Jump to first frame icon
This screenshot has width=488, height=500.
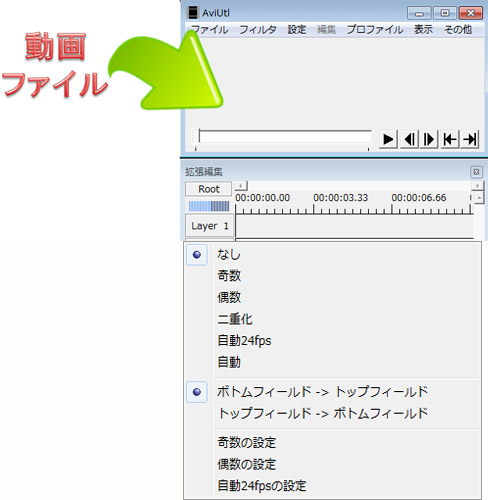(450, 139)
